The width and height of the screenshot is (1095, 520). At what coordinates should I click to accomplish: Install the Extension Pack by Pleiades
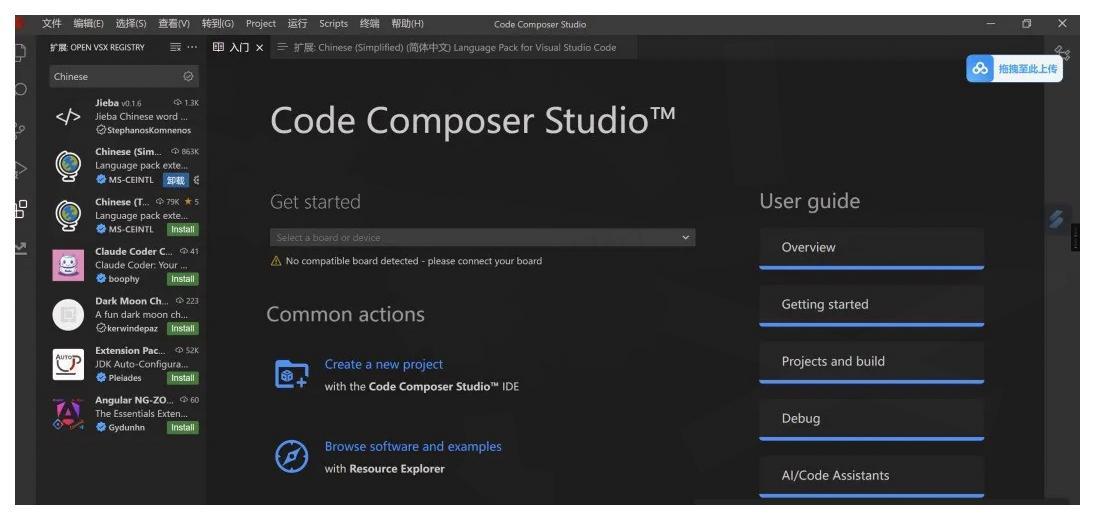(182, 378)
